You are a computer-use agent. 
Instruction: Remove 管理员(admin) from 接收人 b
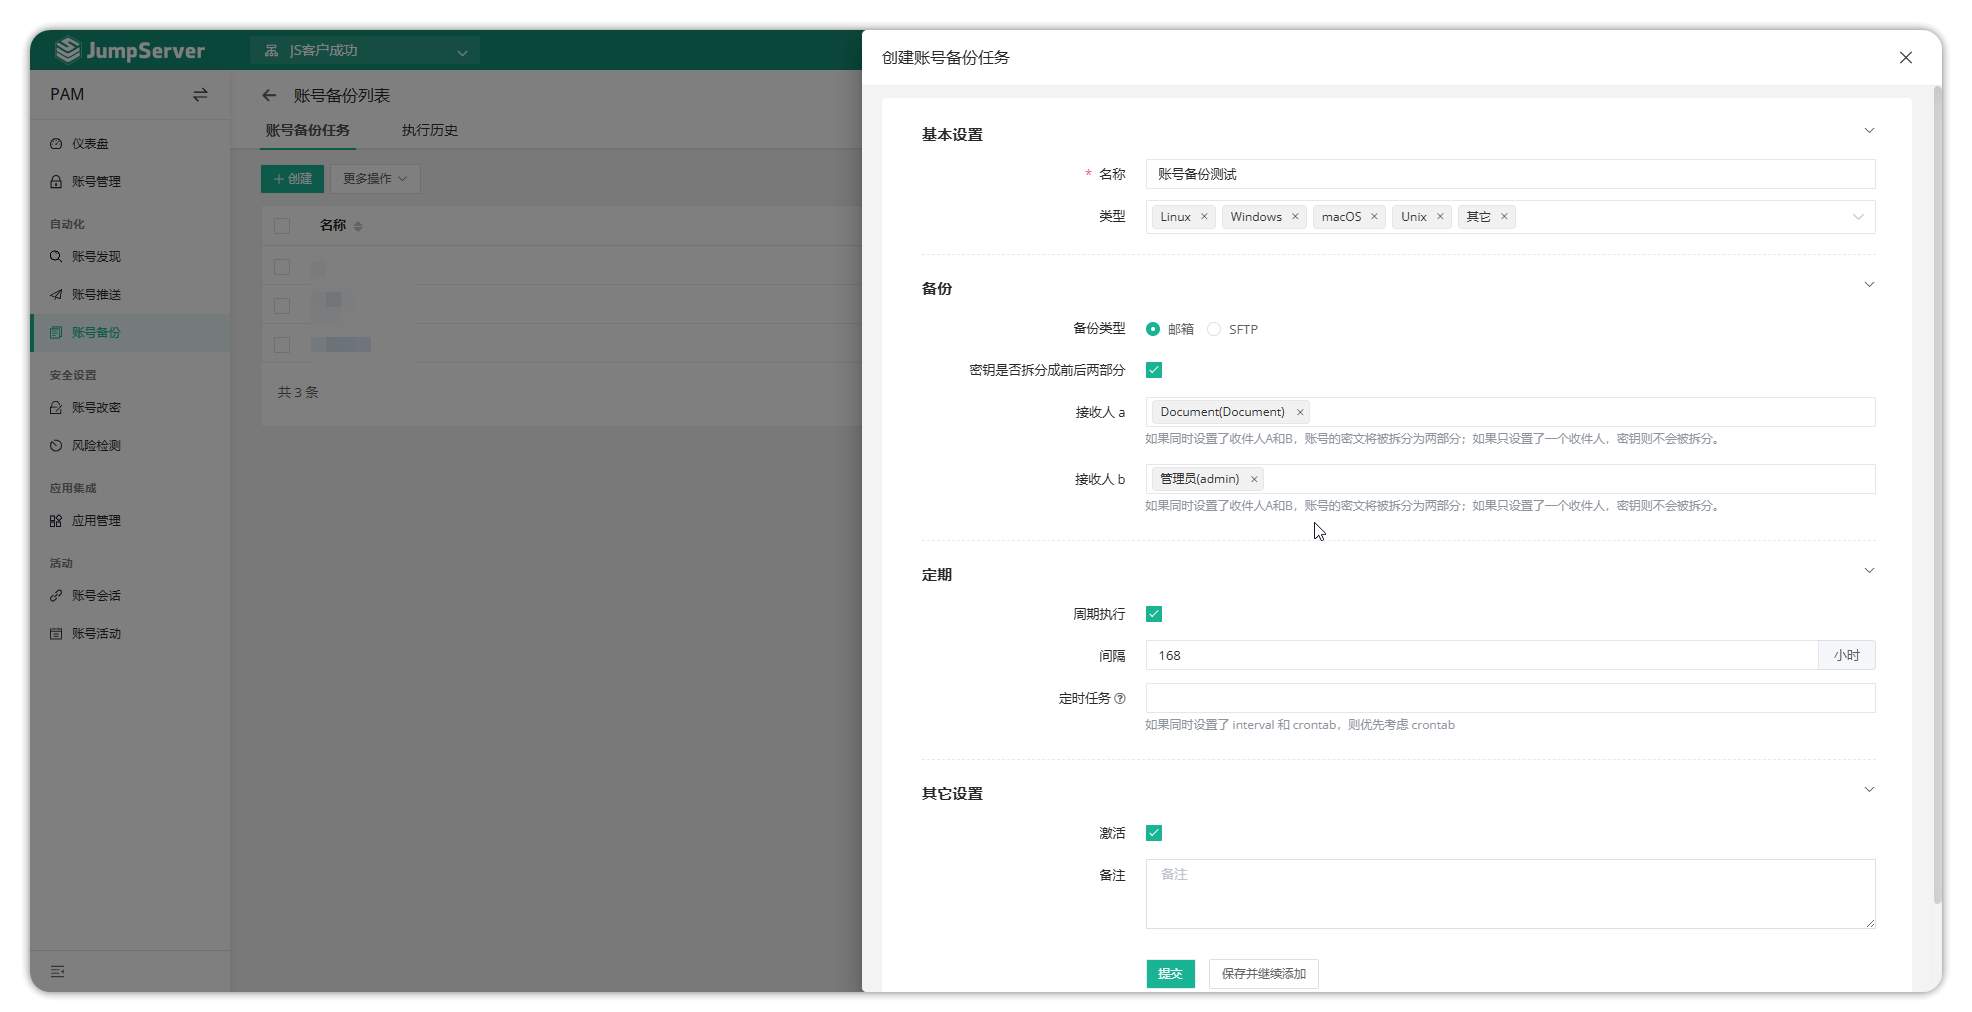(1254, 479)
